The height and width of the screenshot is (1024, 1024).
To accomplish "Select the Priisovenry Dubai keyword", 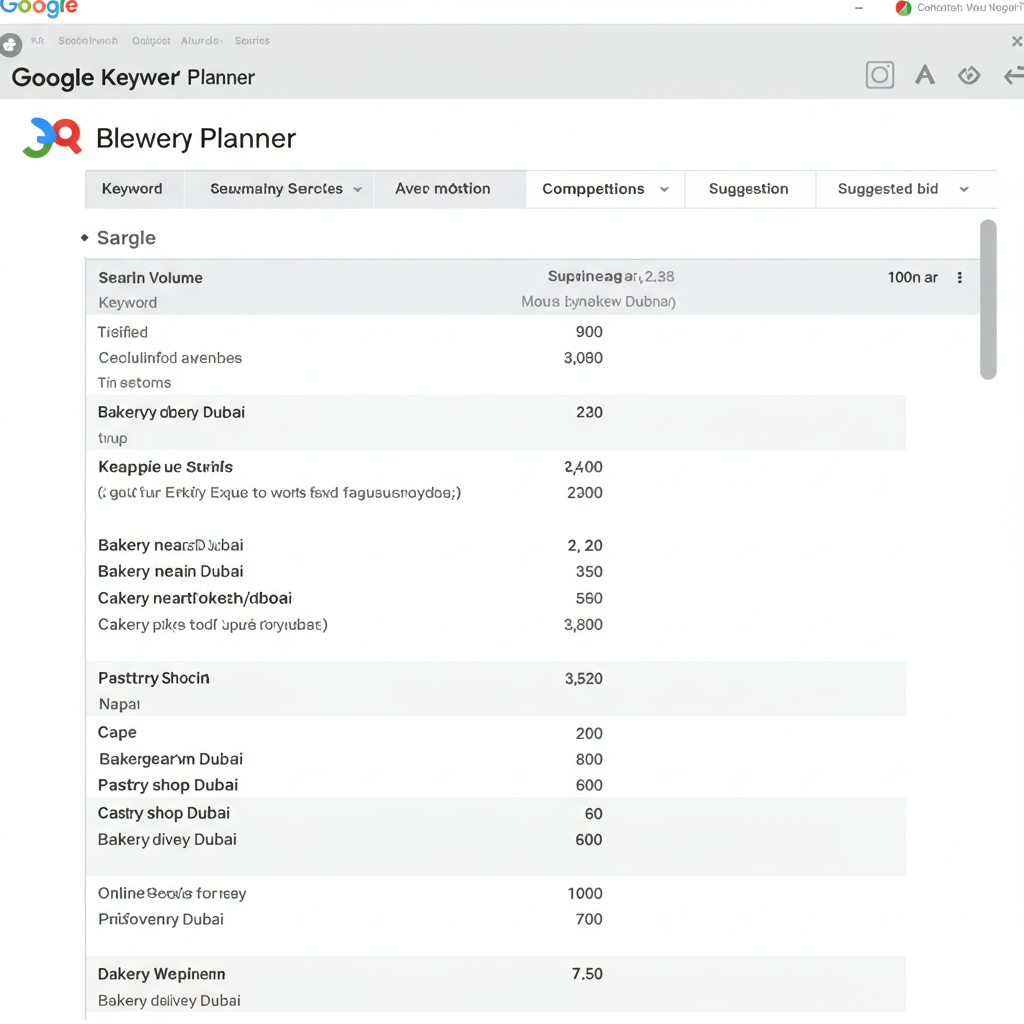I will (161, 920).
